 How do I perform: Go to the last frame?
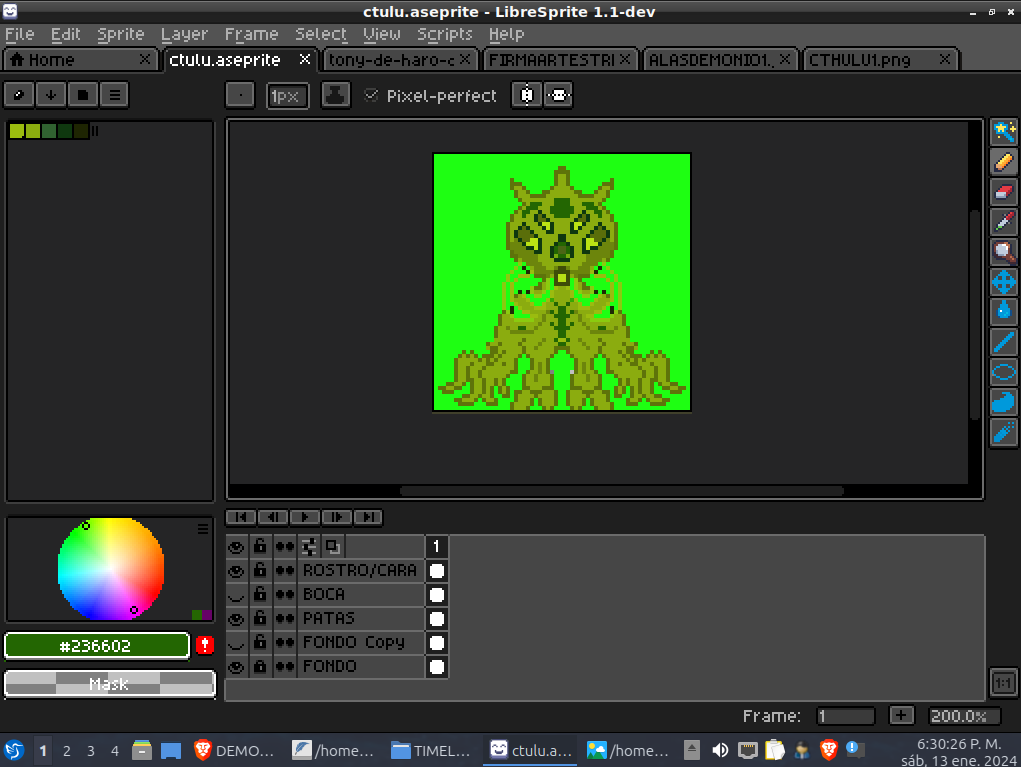coord(369,517)
